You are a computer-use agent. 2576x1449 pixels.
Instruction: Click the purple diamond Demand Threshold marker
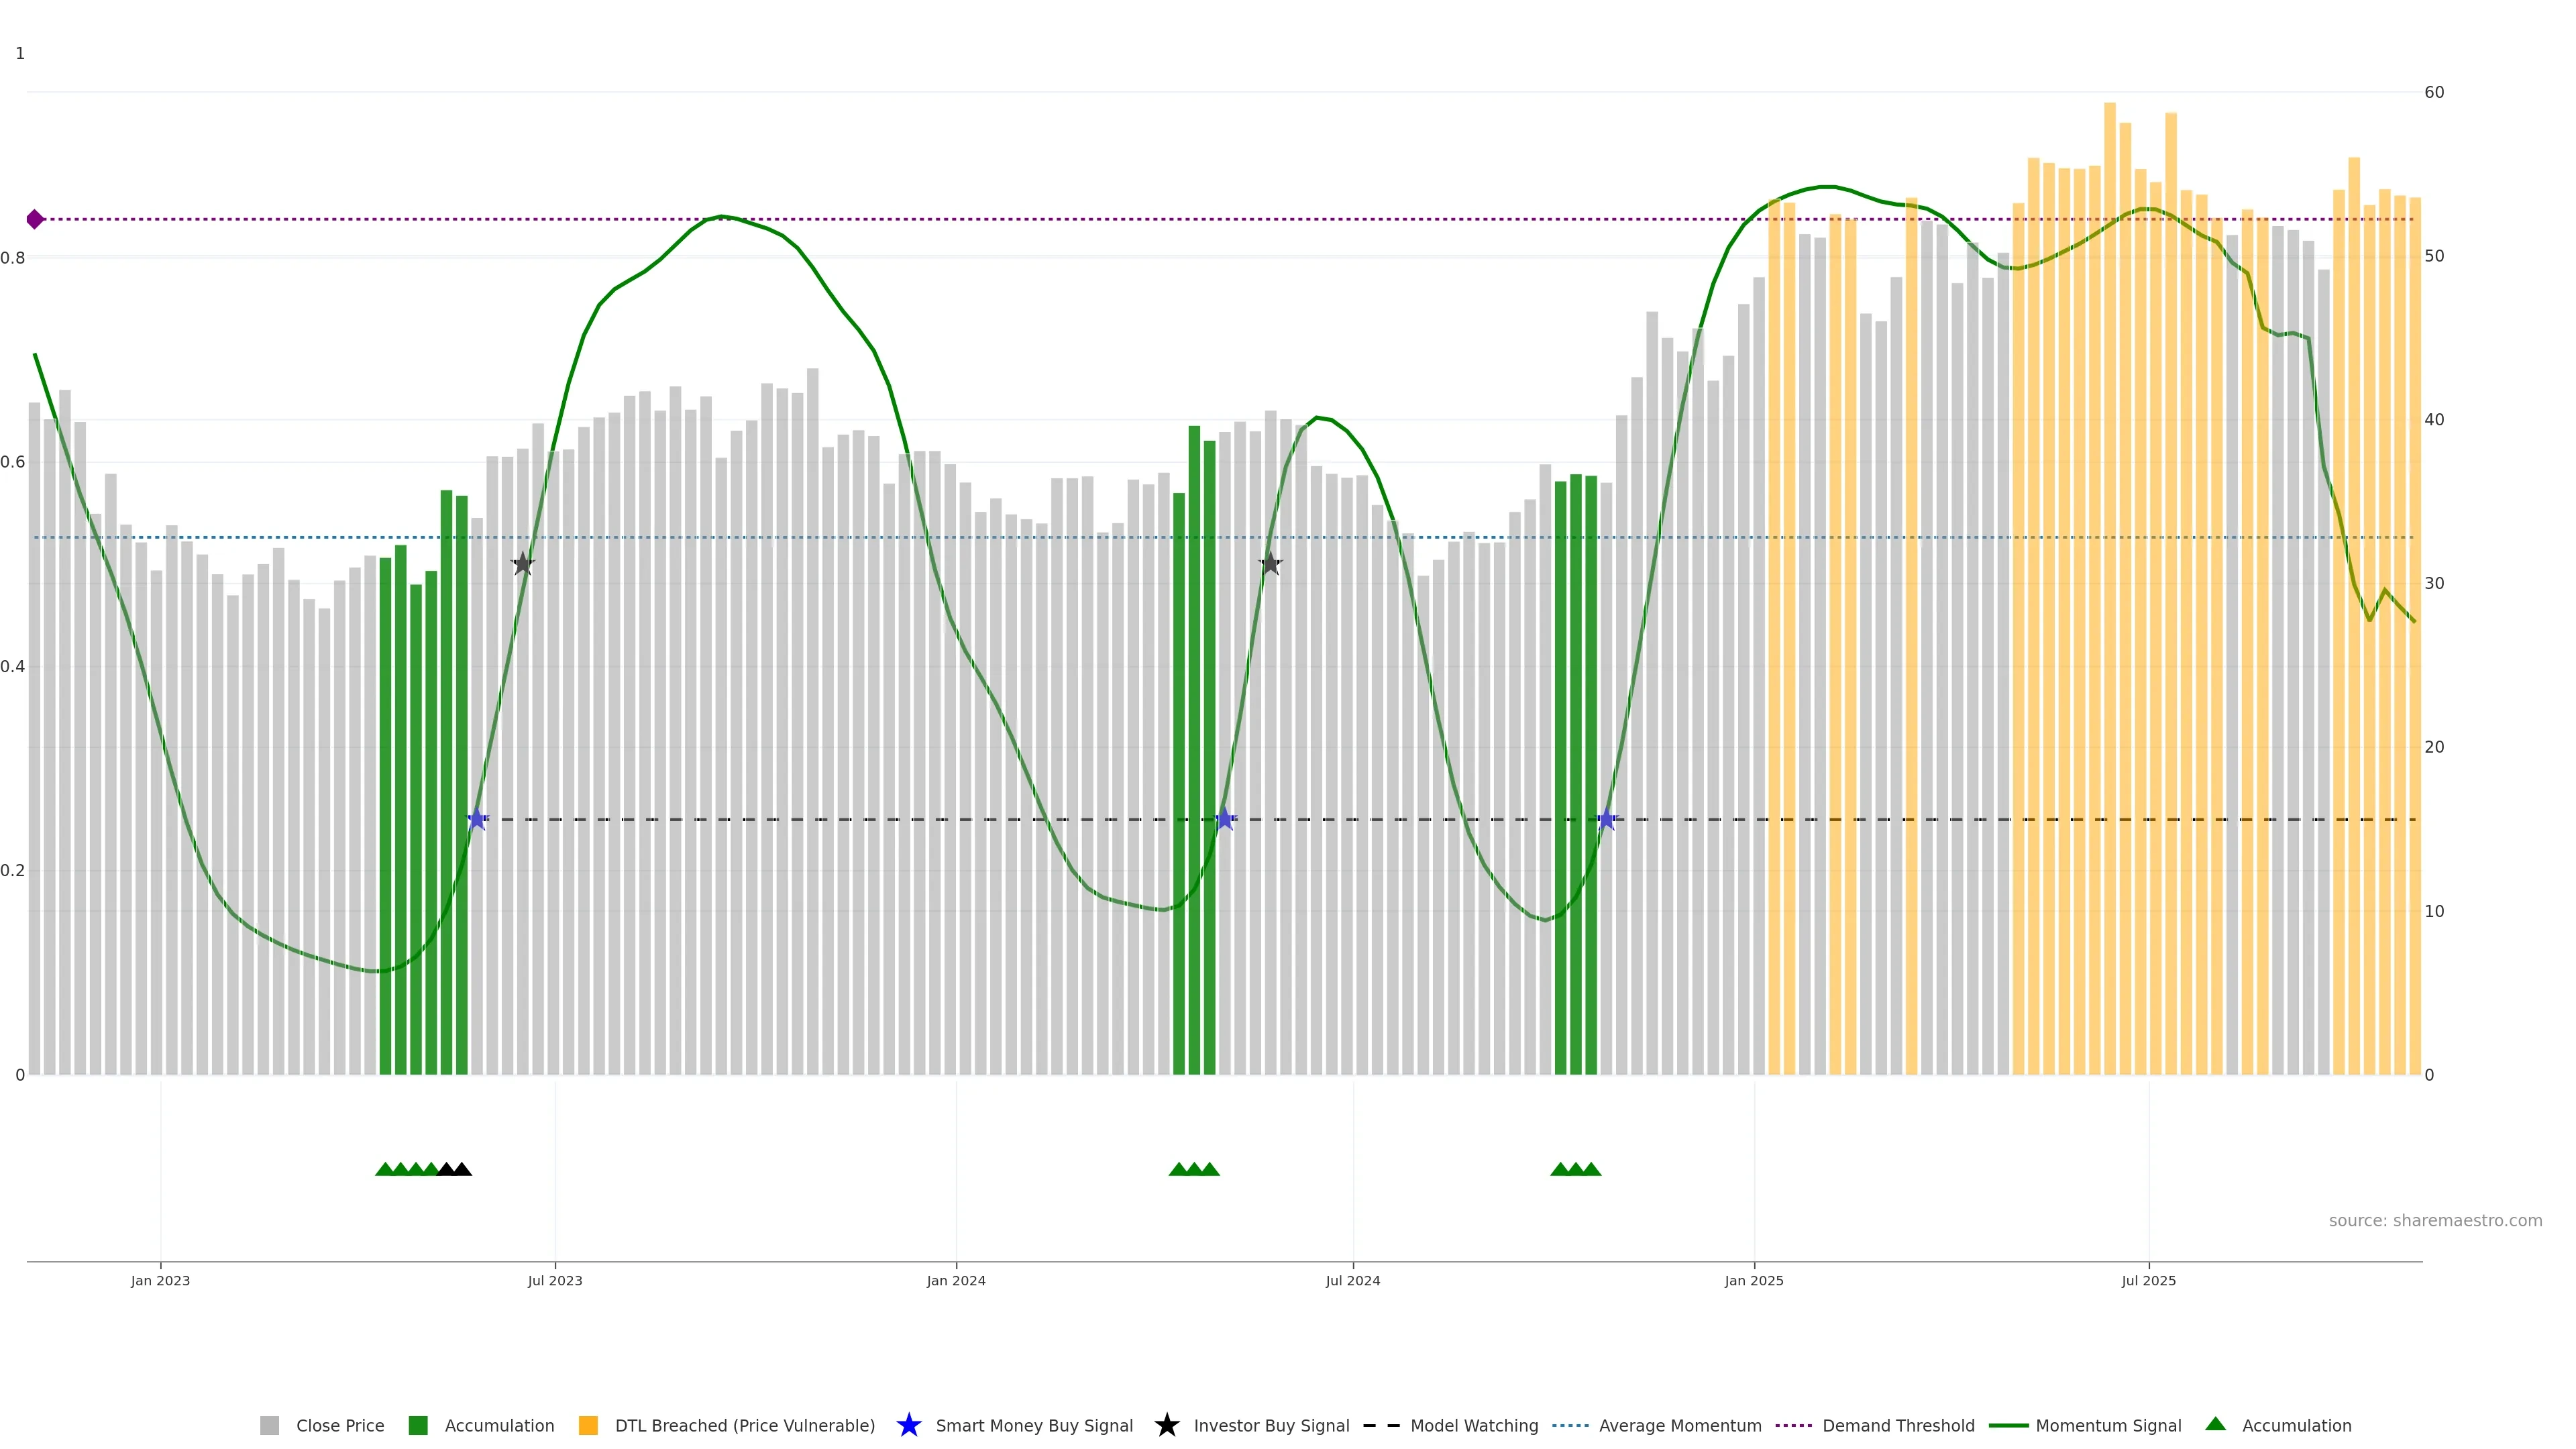coord(35,219)
